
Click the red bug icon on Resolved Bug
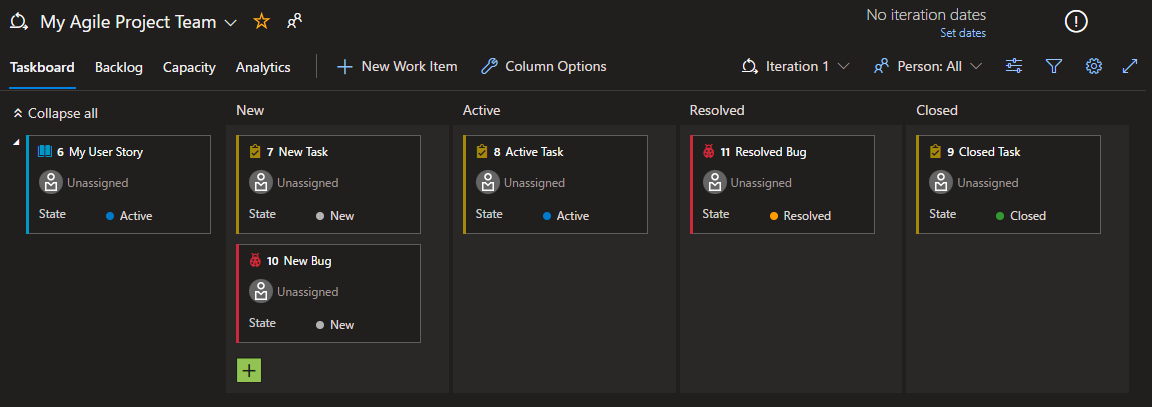(x=710, y=152)
